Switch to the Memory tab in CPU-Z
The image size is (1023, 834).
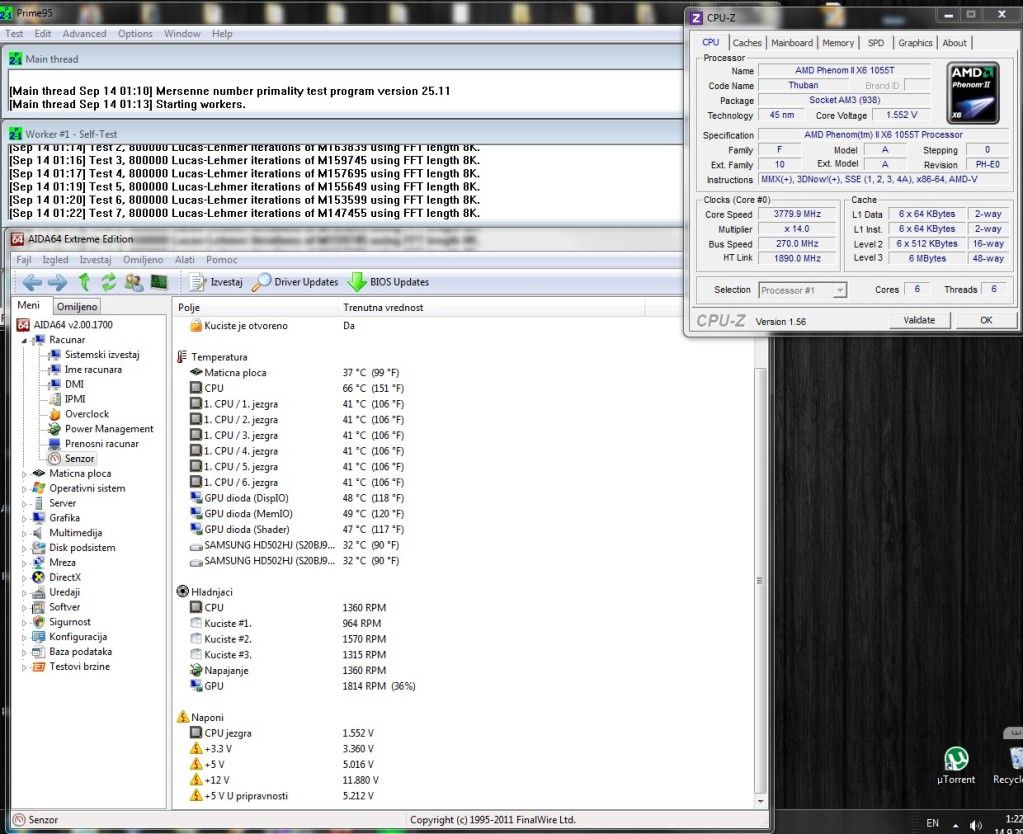(x=838, y=43)
